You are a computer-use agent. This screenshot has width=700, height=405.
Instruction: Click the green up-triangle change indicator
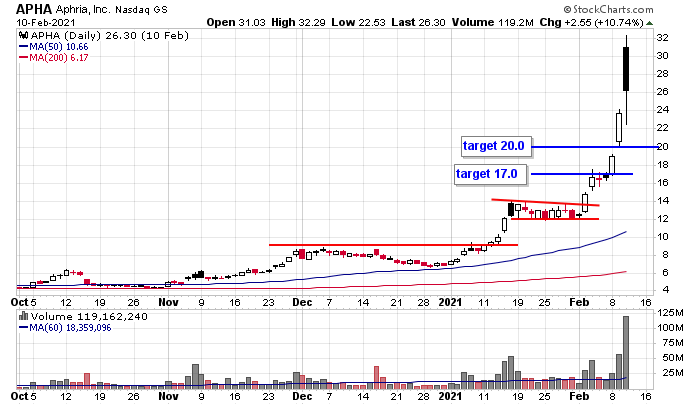click(x=650, y=23)
